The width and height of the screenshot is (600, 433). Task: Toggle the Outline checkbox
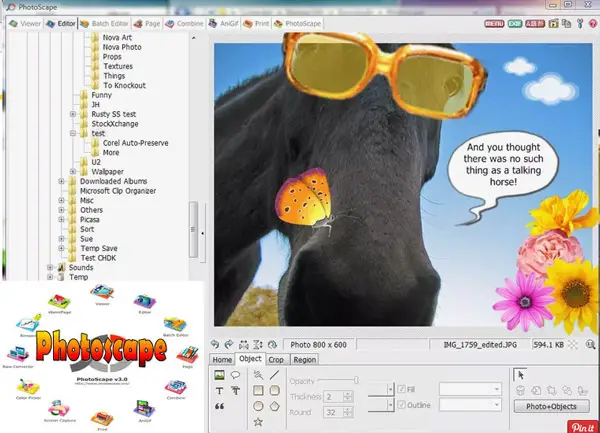point(401,405)
